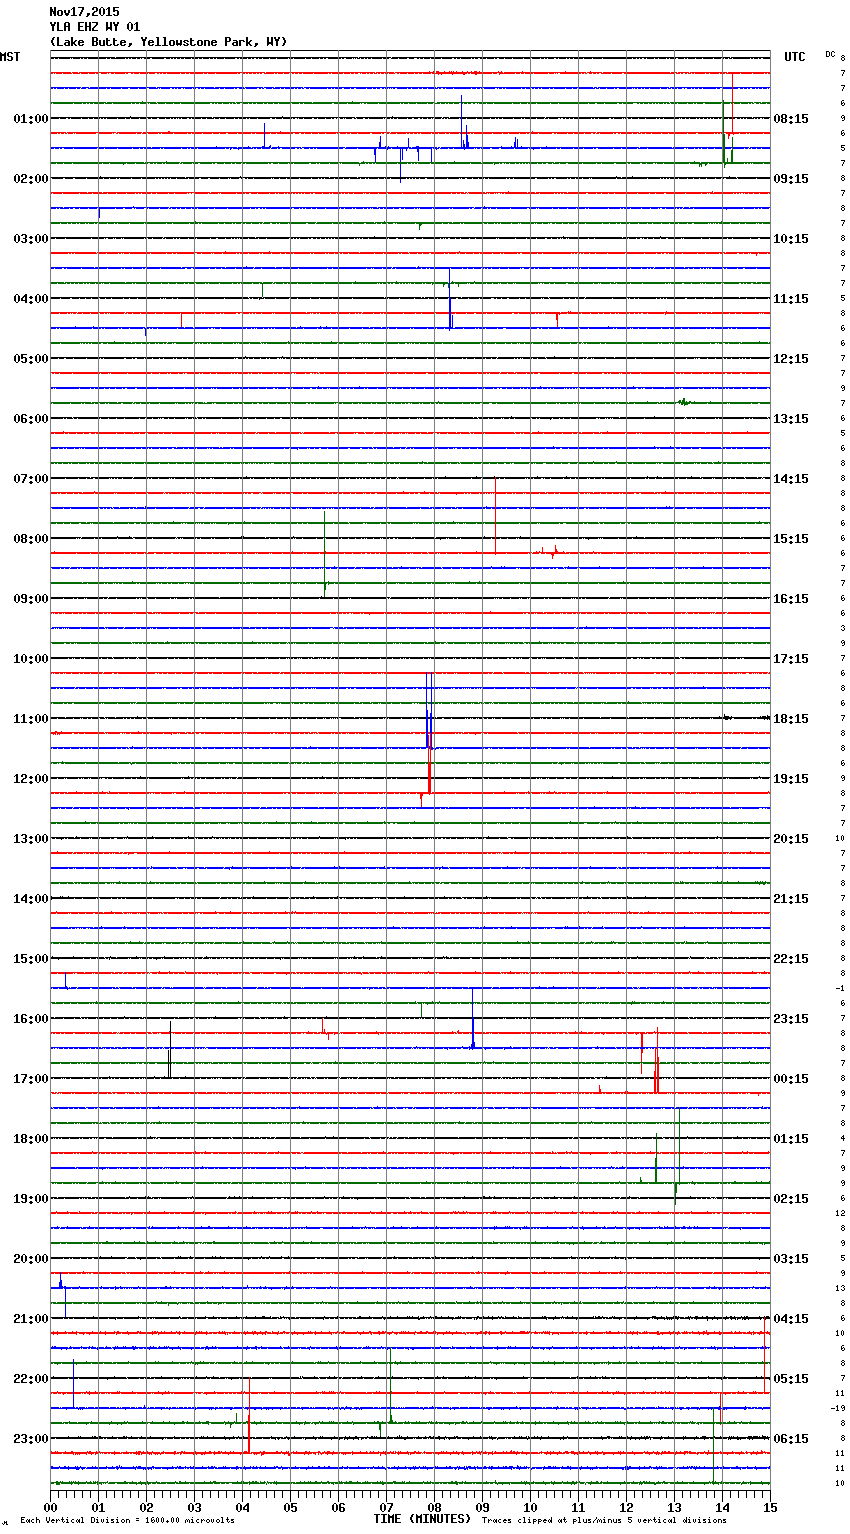Select the -19 value in DC column

tap(838, 1408)
